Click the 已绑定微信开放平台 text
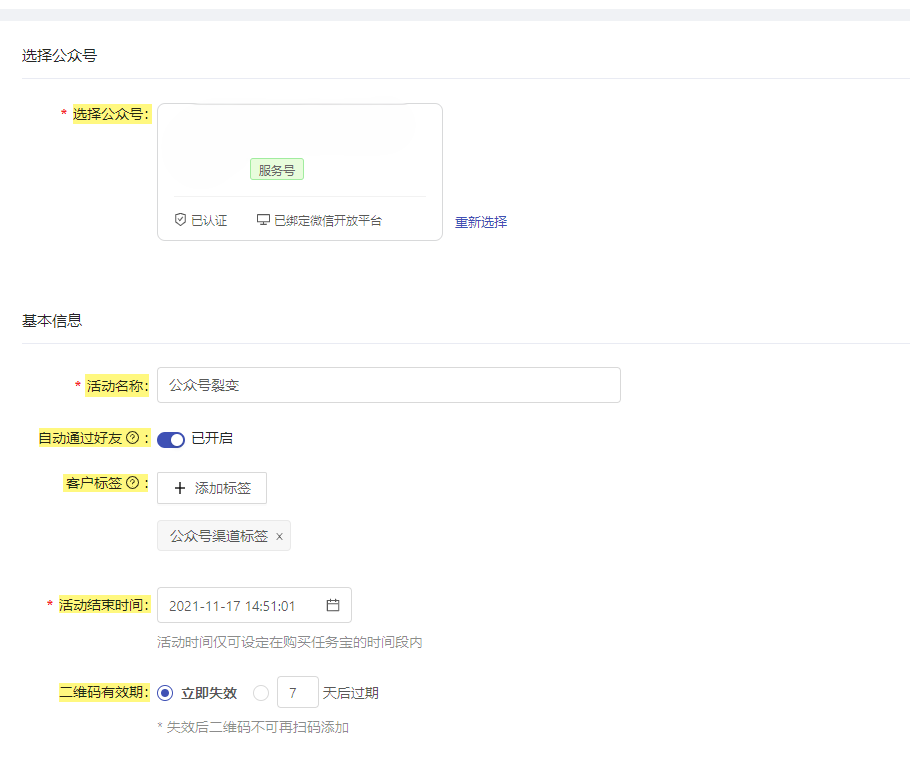This screenshot has width=910, height=771. click(x=328, y=221)
